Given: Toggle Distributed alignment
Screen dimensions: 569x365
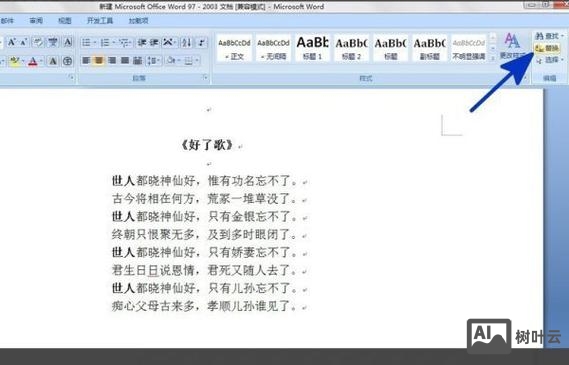Looking at the screenshot, I should pos(138,60).
